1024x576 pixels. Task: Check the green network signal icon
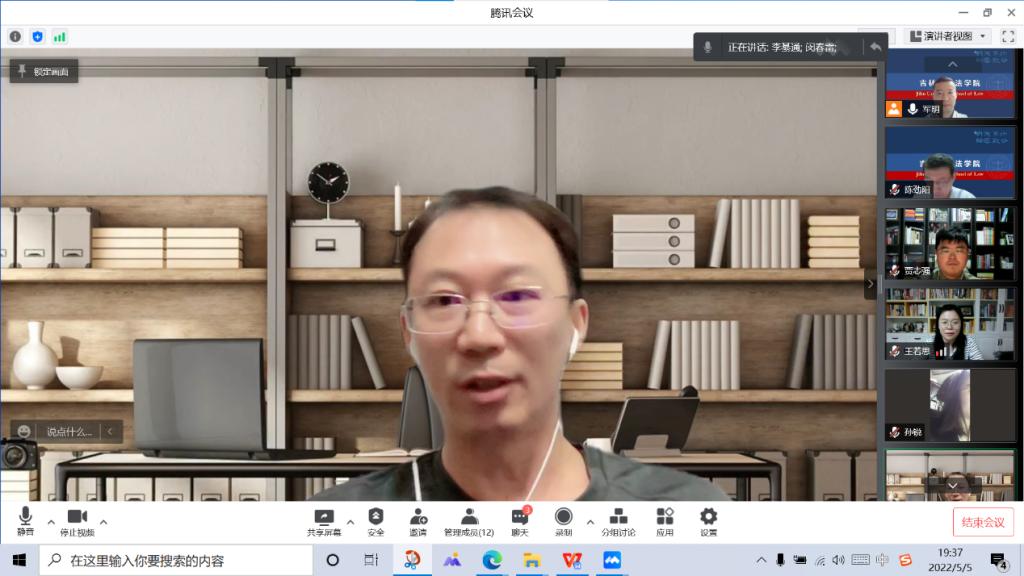pyautogui.click(x=60, y=37)
